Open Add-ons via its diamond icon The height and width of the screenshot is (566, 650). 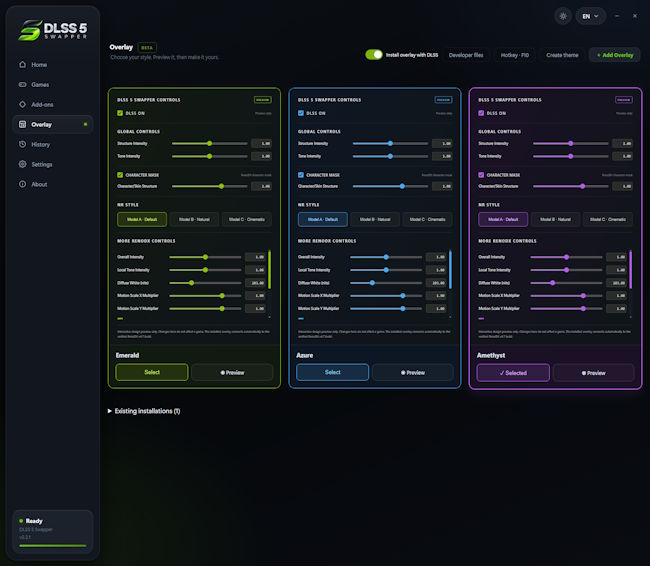22,104
